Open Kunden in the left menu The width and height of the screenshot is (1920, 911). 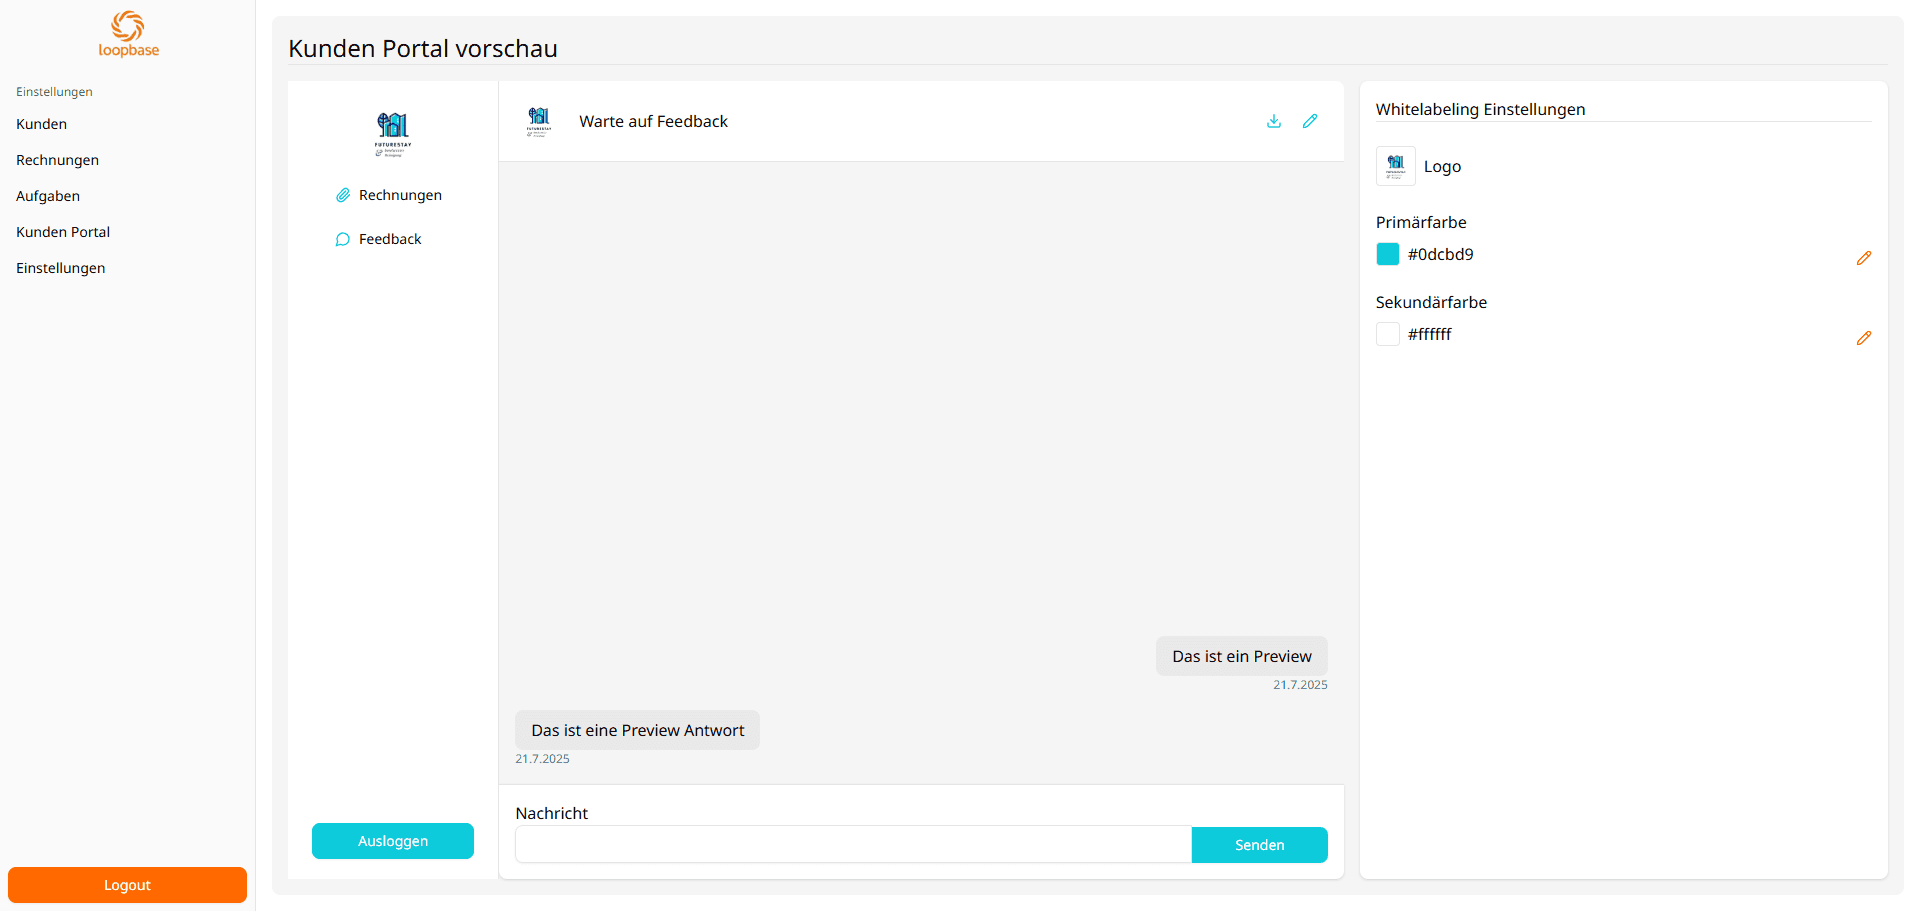42,124
